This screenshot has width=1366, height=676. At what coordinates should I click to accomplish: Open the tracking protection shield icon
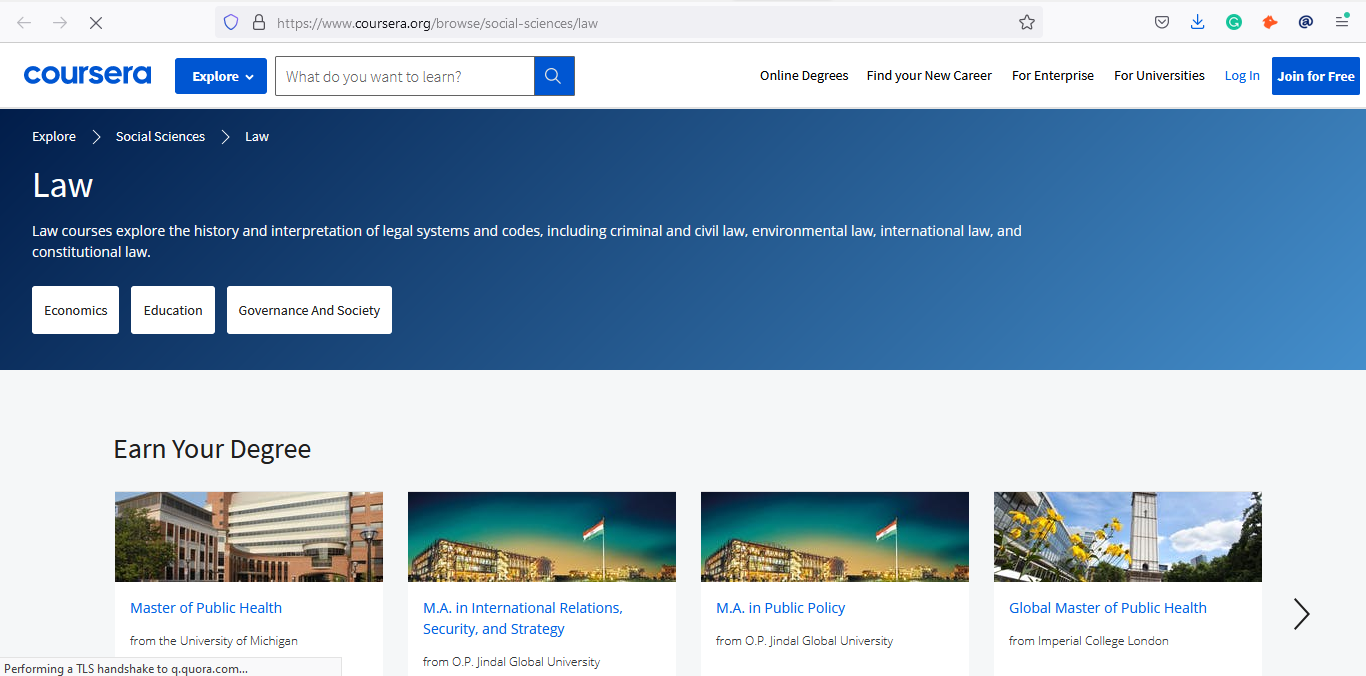click(231, 22)
